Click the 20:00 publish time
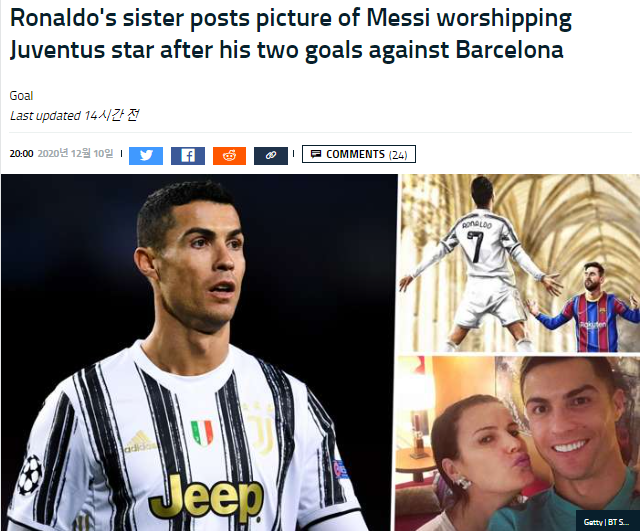This screenshot has height=531, width=640. click(x=21, y=153)
